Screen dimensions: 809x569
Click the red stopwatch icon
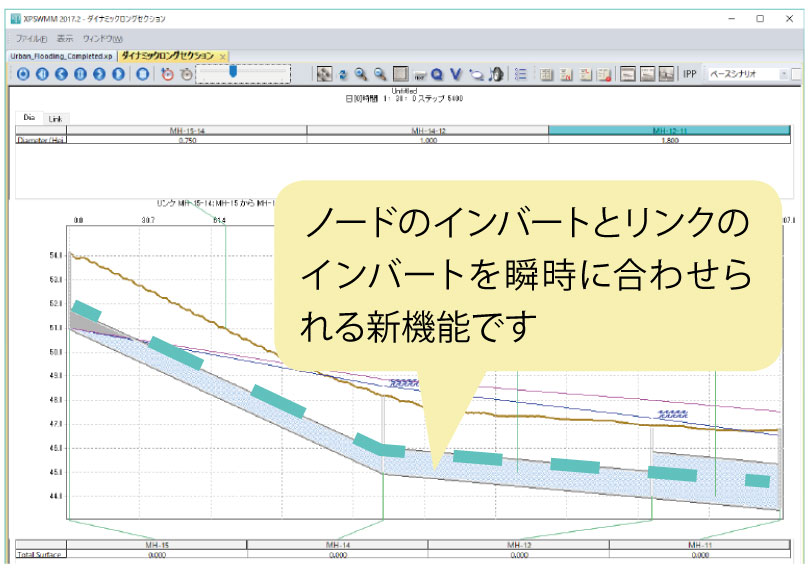coord(167,74)
